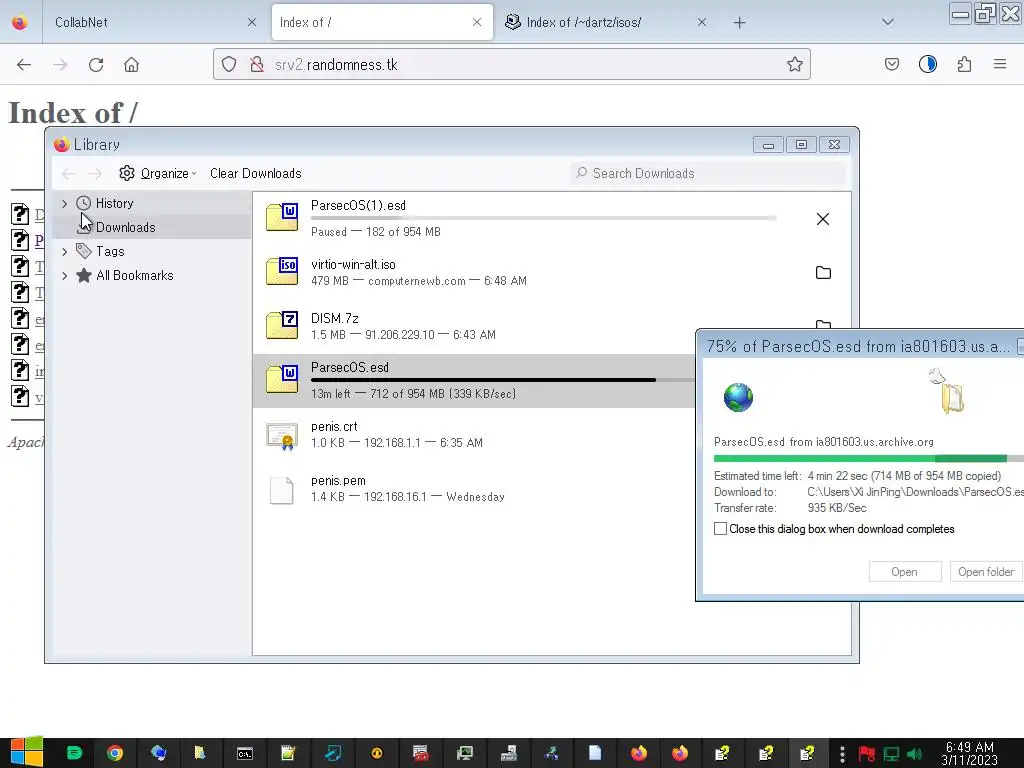1024x768 pixels.
Task: Select All Bookmarks in the sidebar
Action: point(135,276)
